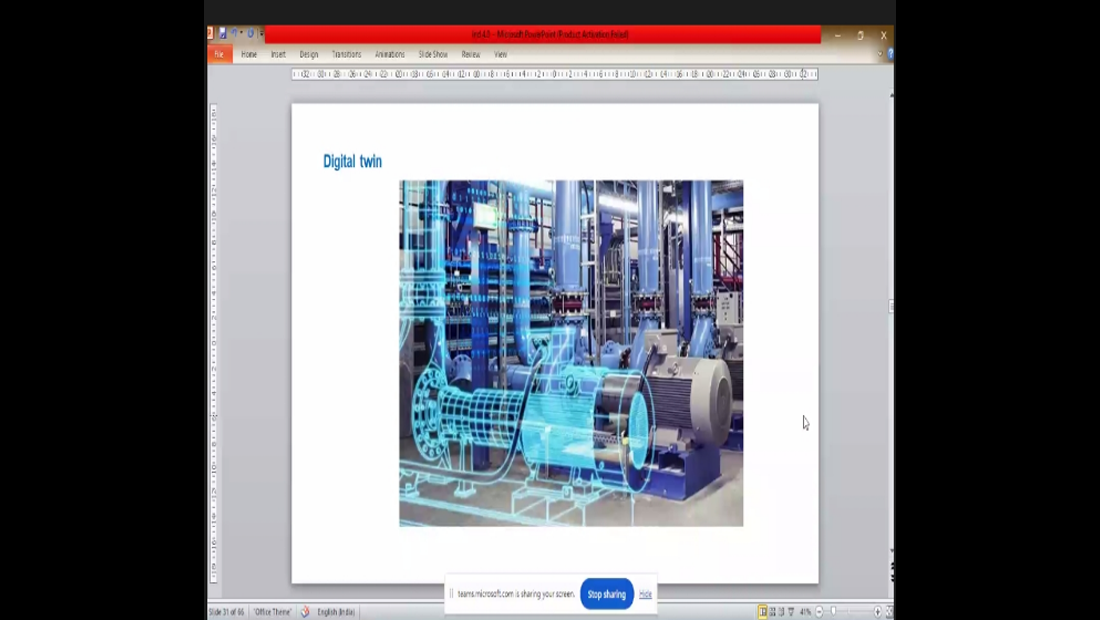This screenshot has height=620, width=1100.
Task: Click the zoom in plus button
Action: pos(878,612)
